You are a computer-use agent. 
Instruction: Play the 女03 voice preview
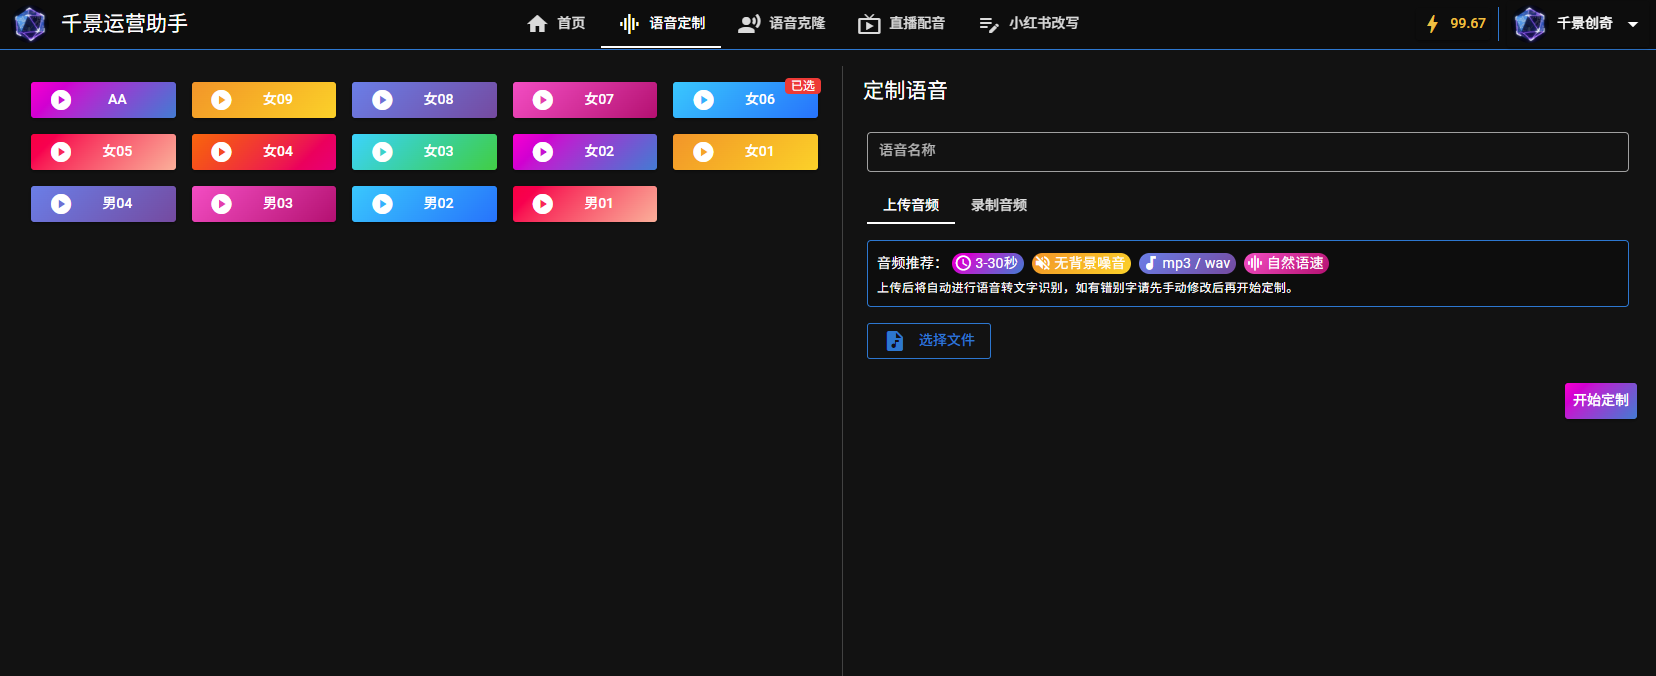(x=382, y=152)
